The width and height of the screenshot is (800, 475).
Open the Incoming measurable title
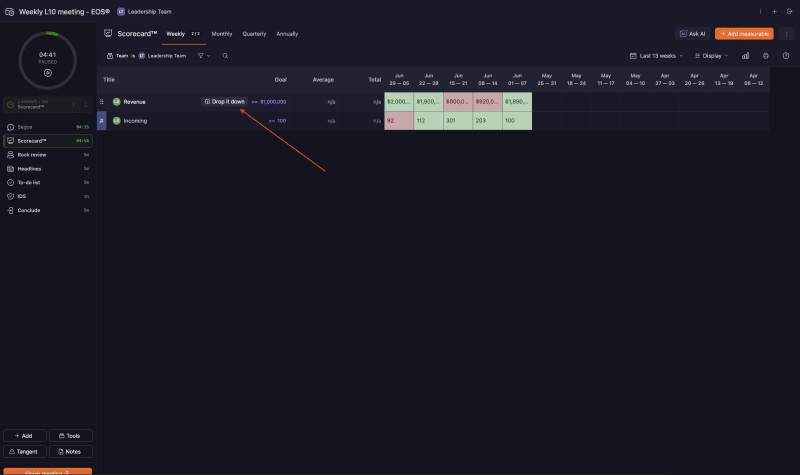[135, 120]
